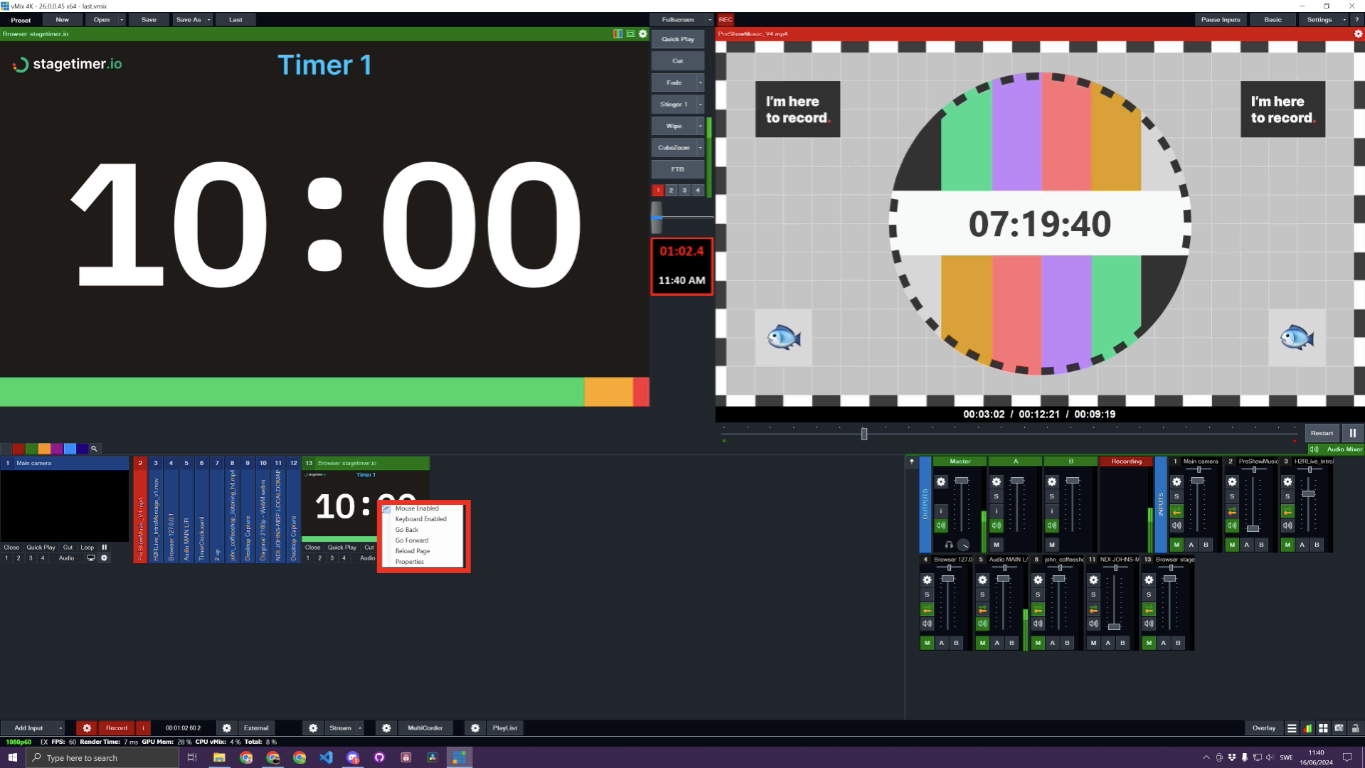
Task: Open Main camera input settings gear
Action: 103,558
